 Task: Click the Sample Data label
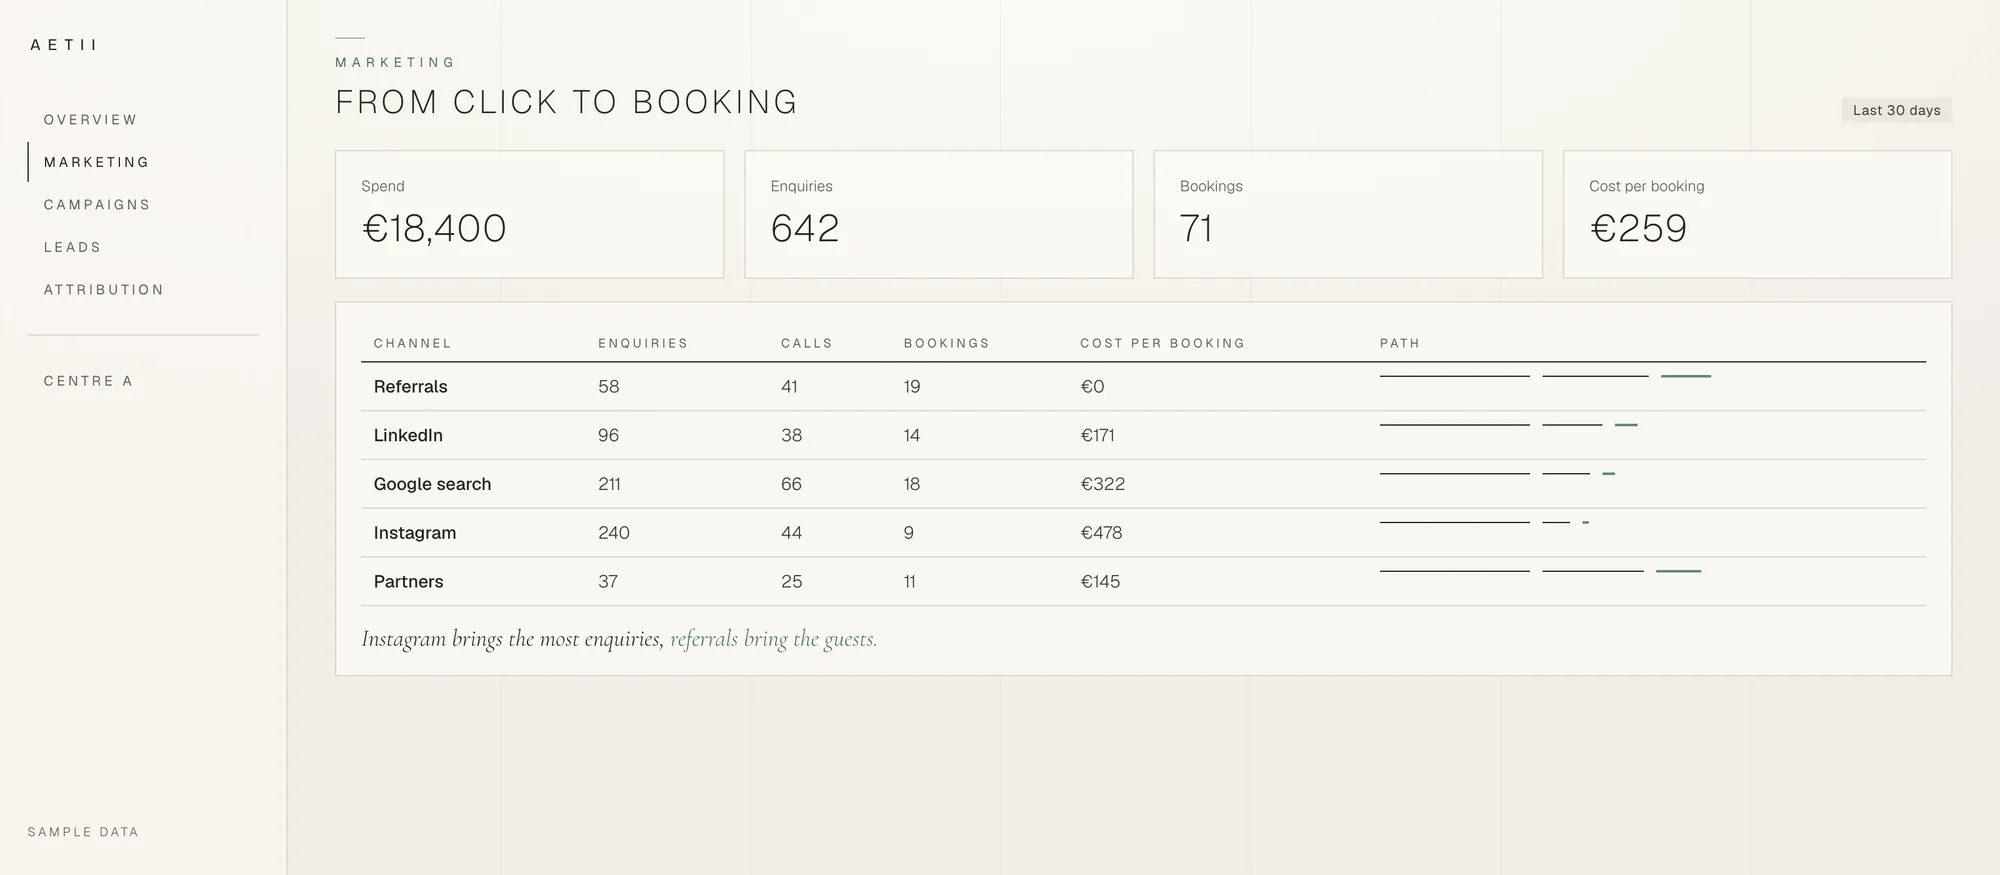pyautogui.click(x=83, y=832)
